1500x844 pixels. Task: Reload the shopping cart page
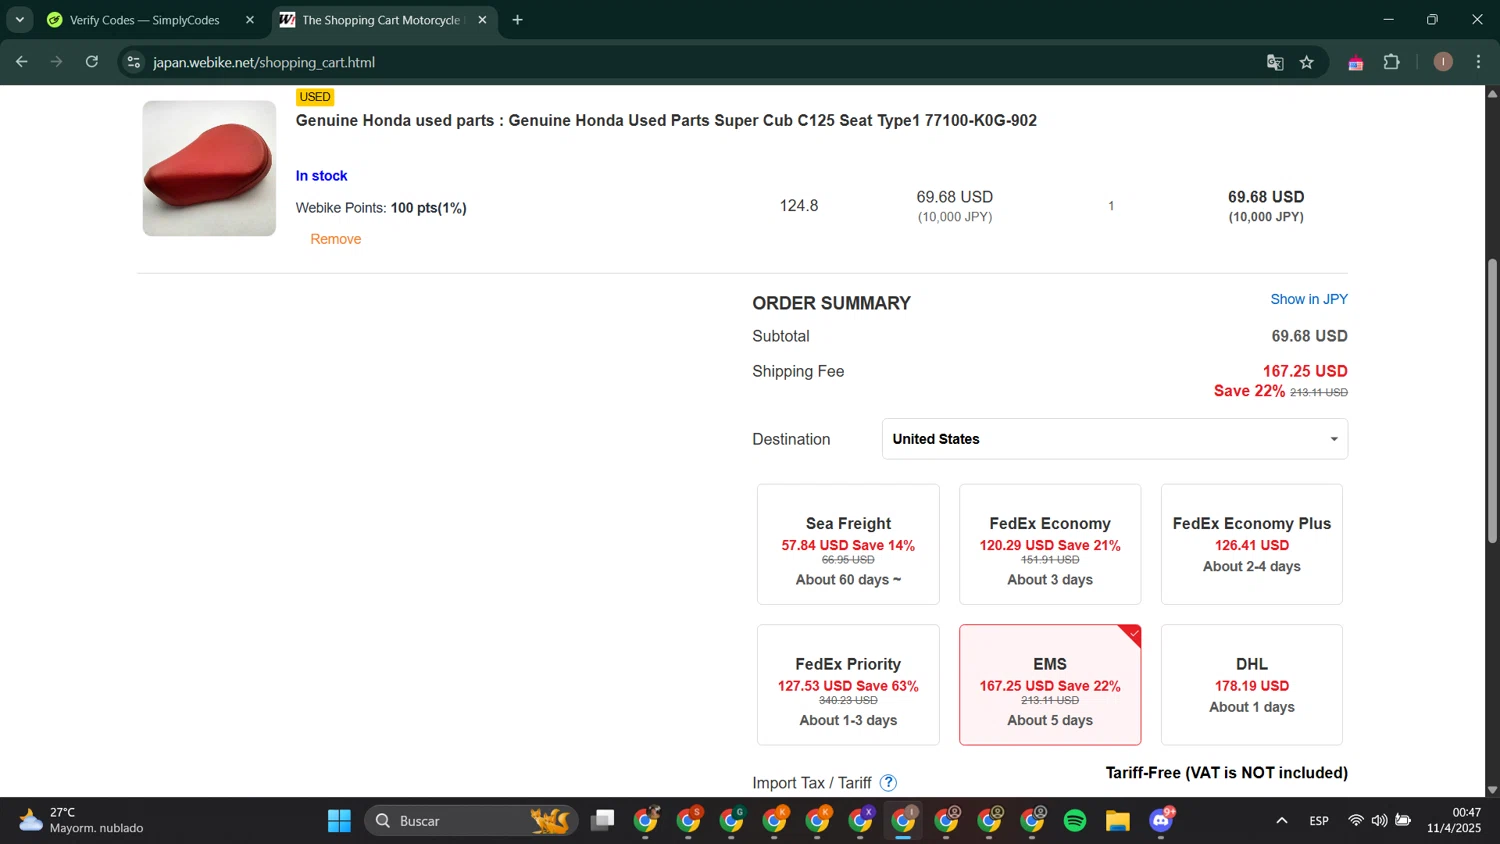[92, 62]
